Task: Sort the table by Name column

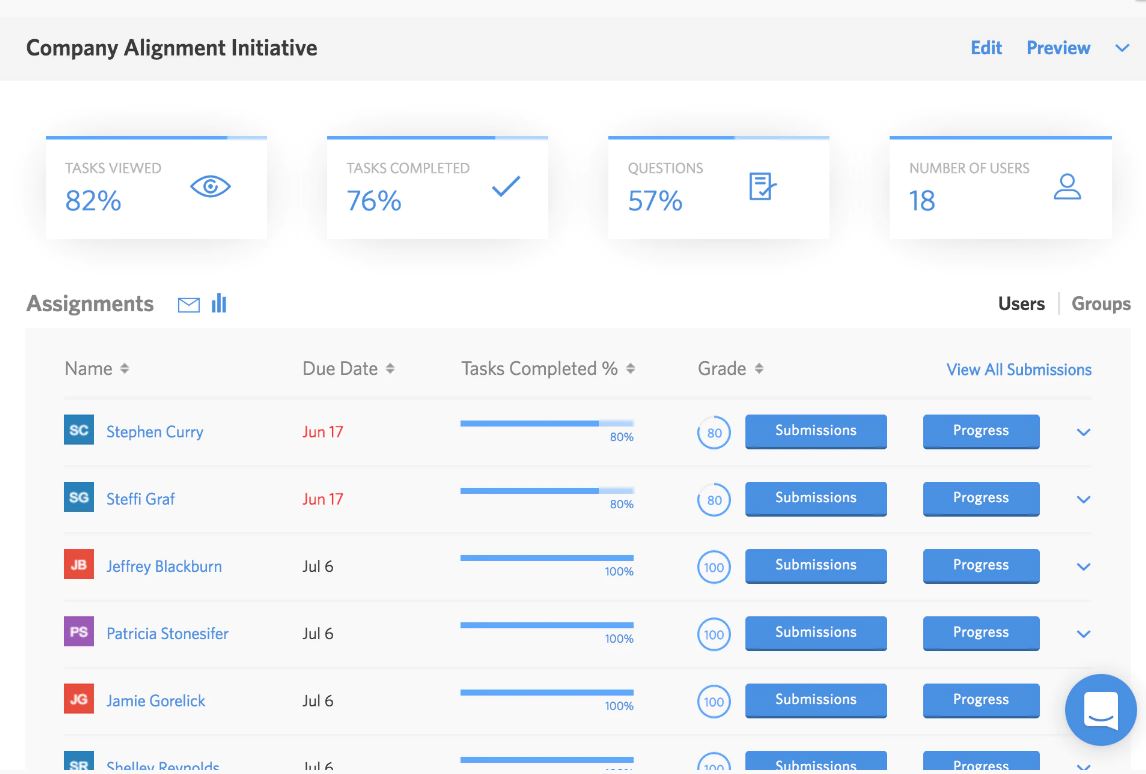Action: [124, 368]
